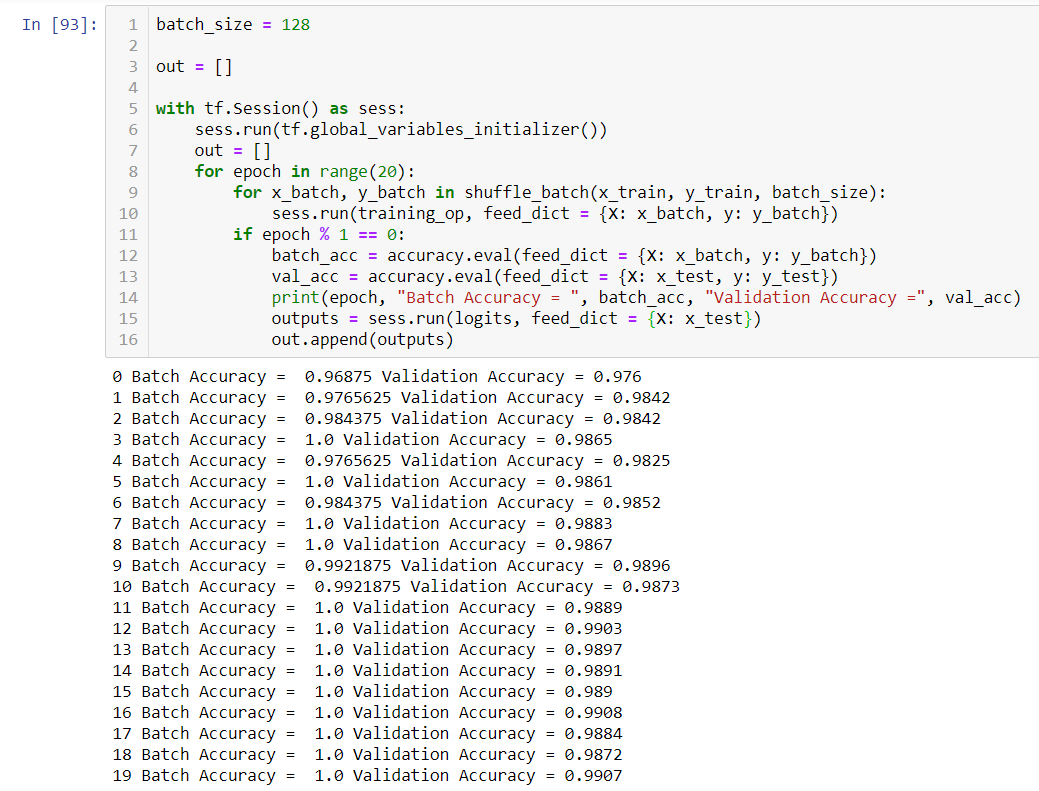Screen dimensions: 1039x791
Task: Click the epoch 12 output with 0.9903
Action: [367, 629]
